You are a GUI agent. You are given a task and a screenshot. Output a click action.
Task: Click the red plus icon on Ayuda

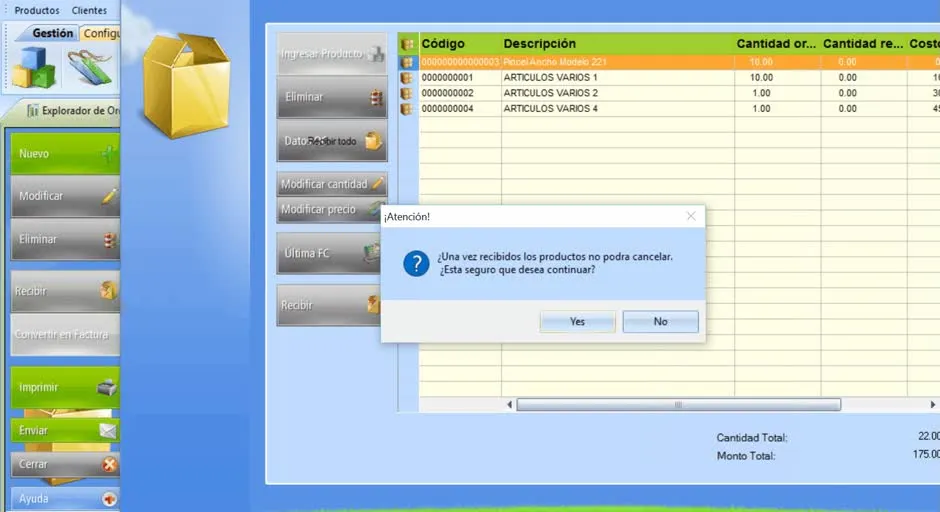[109, 499]
